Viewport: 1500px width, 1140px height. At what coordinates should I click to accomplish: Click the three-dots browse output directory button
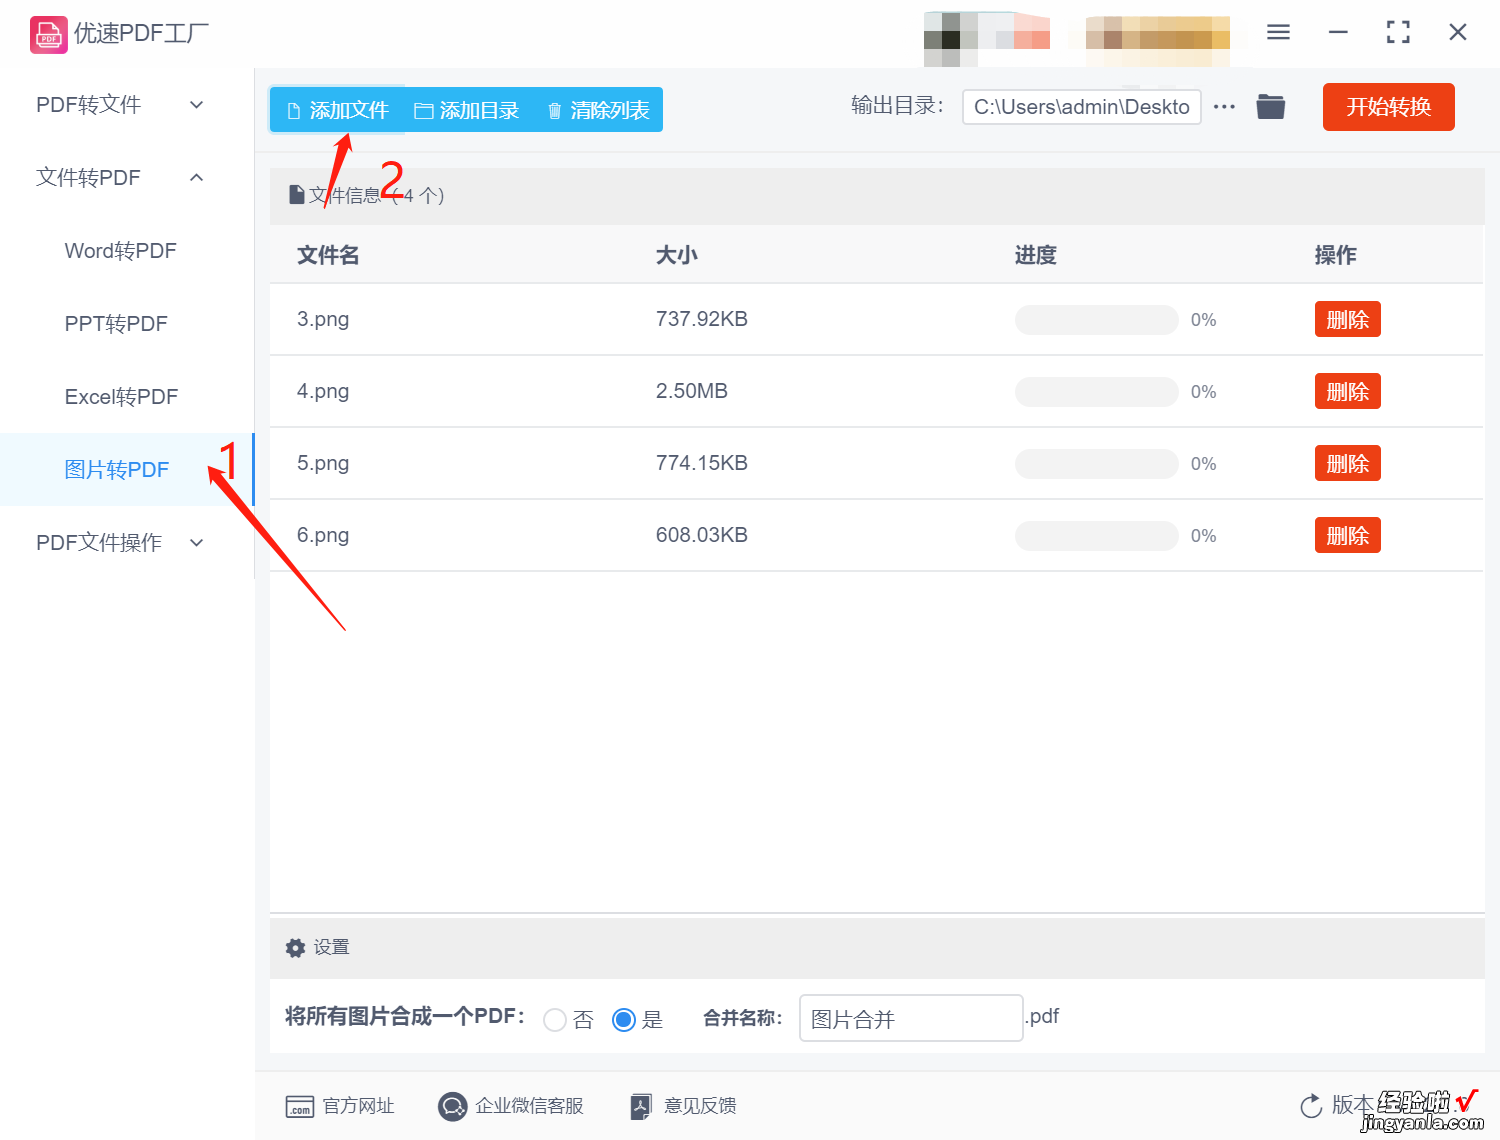pos(1224,106)
